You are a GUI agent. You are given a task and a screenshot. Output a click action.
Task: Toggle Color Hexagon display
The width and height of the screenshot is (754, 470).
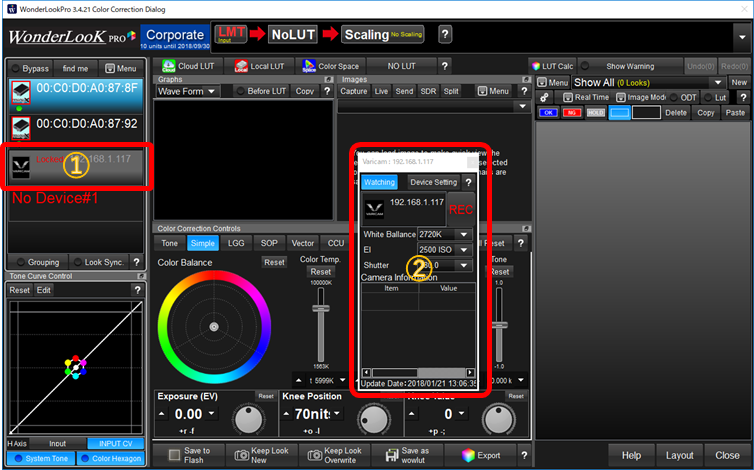[x=111, y=458]
